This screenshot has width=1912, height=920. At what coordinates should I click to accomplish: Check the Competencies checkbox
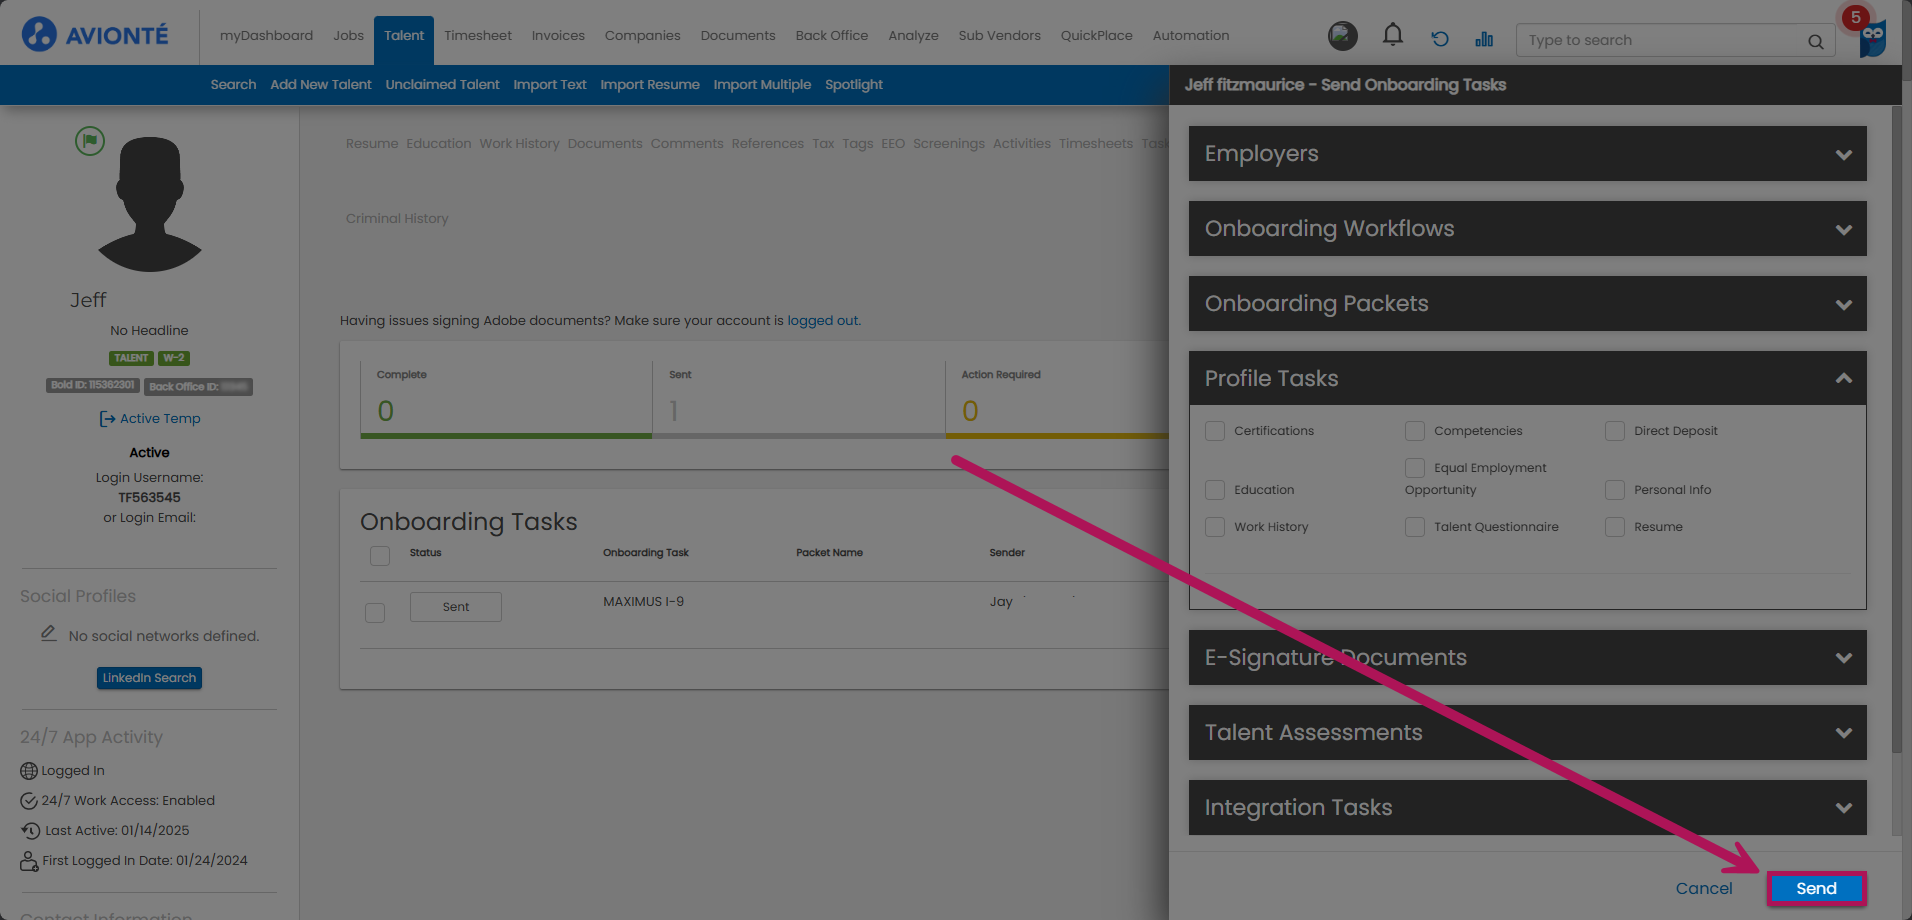(1415, 431)
